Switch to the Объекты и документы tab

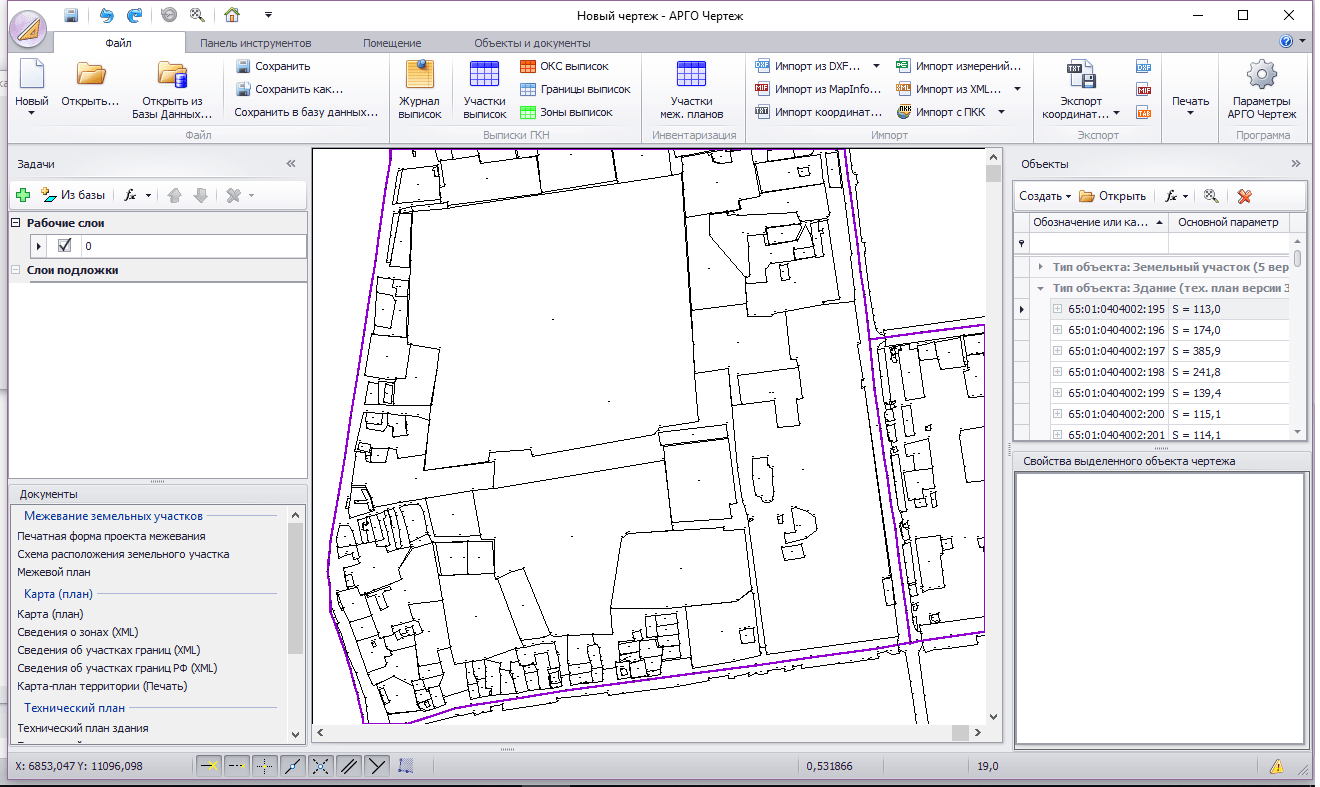532,43
